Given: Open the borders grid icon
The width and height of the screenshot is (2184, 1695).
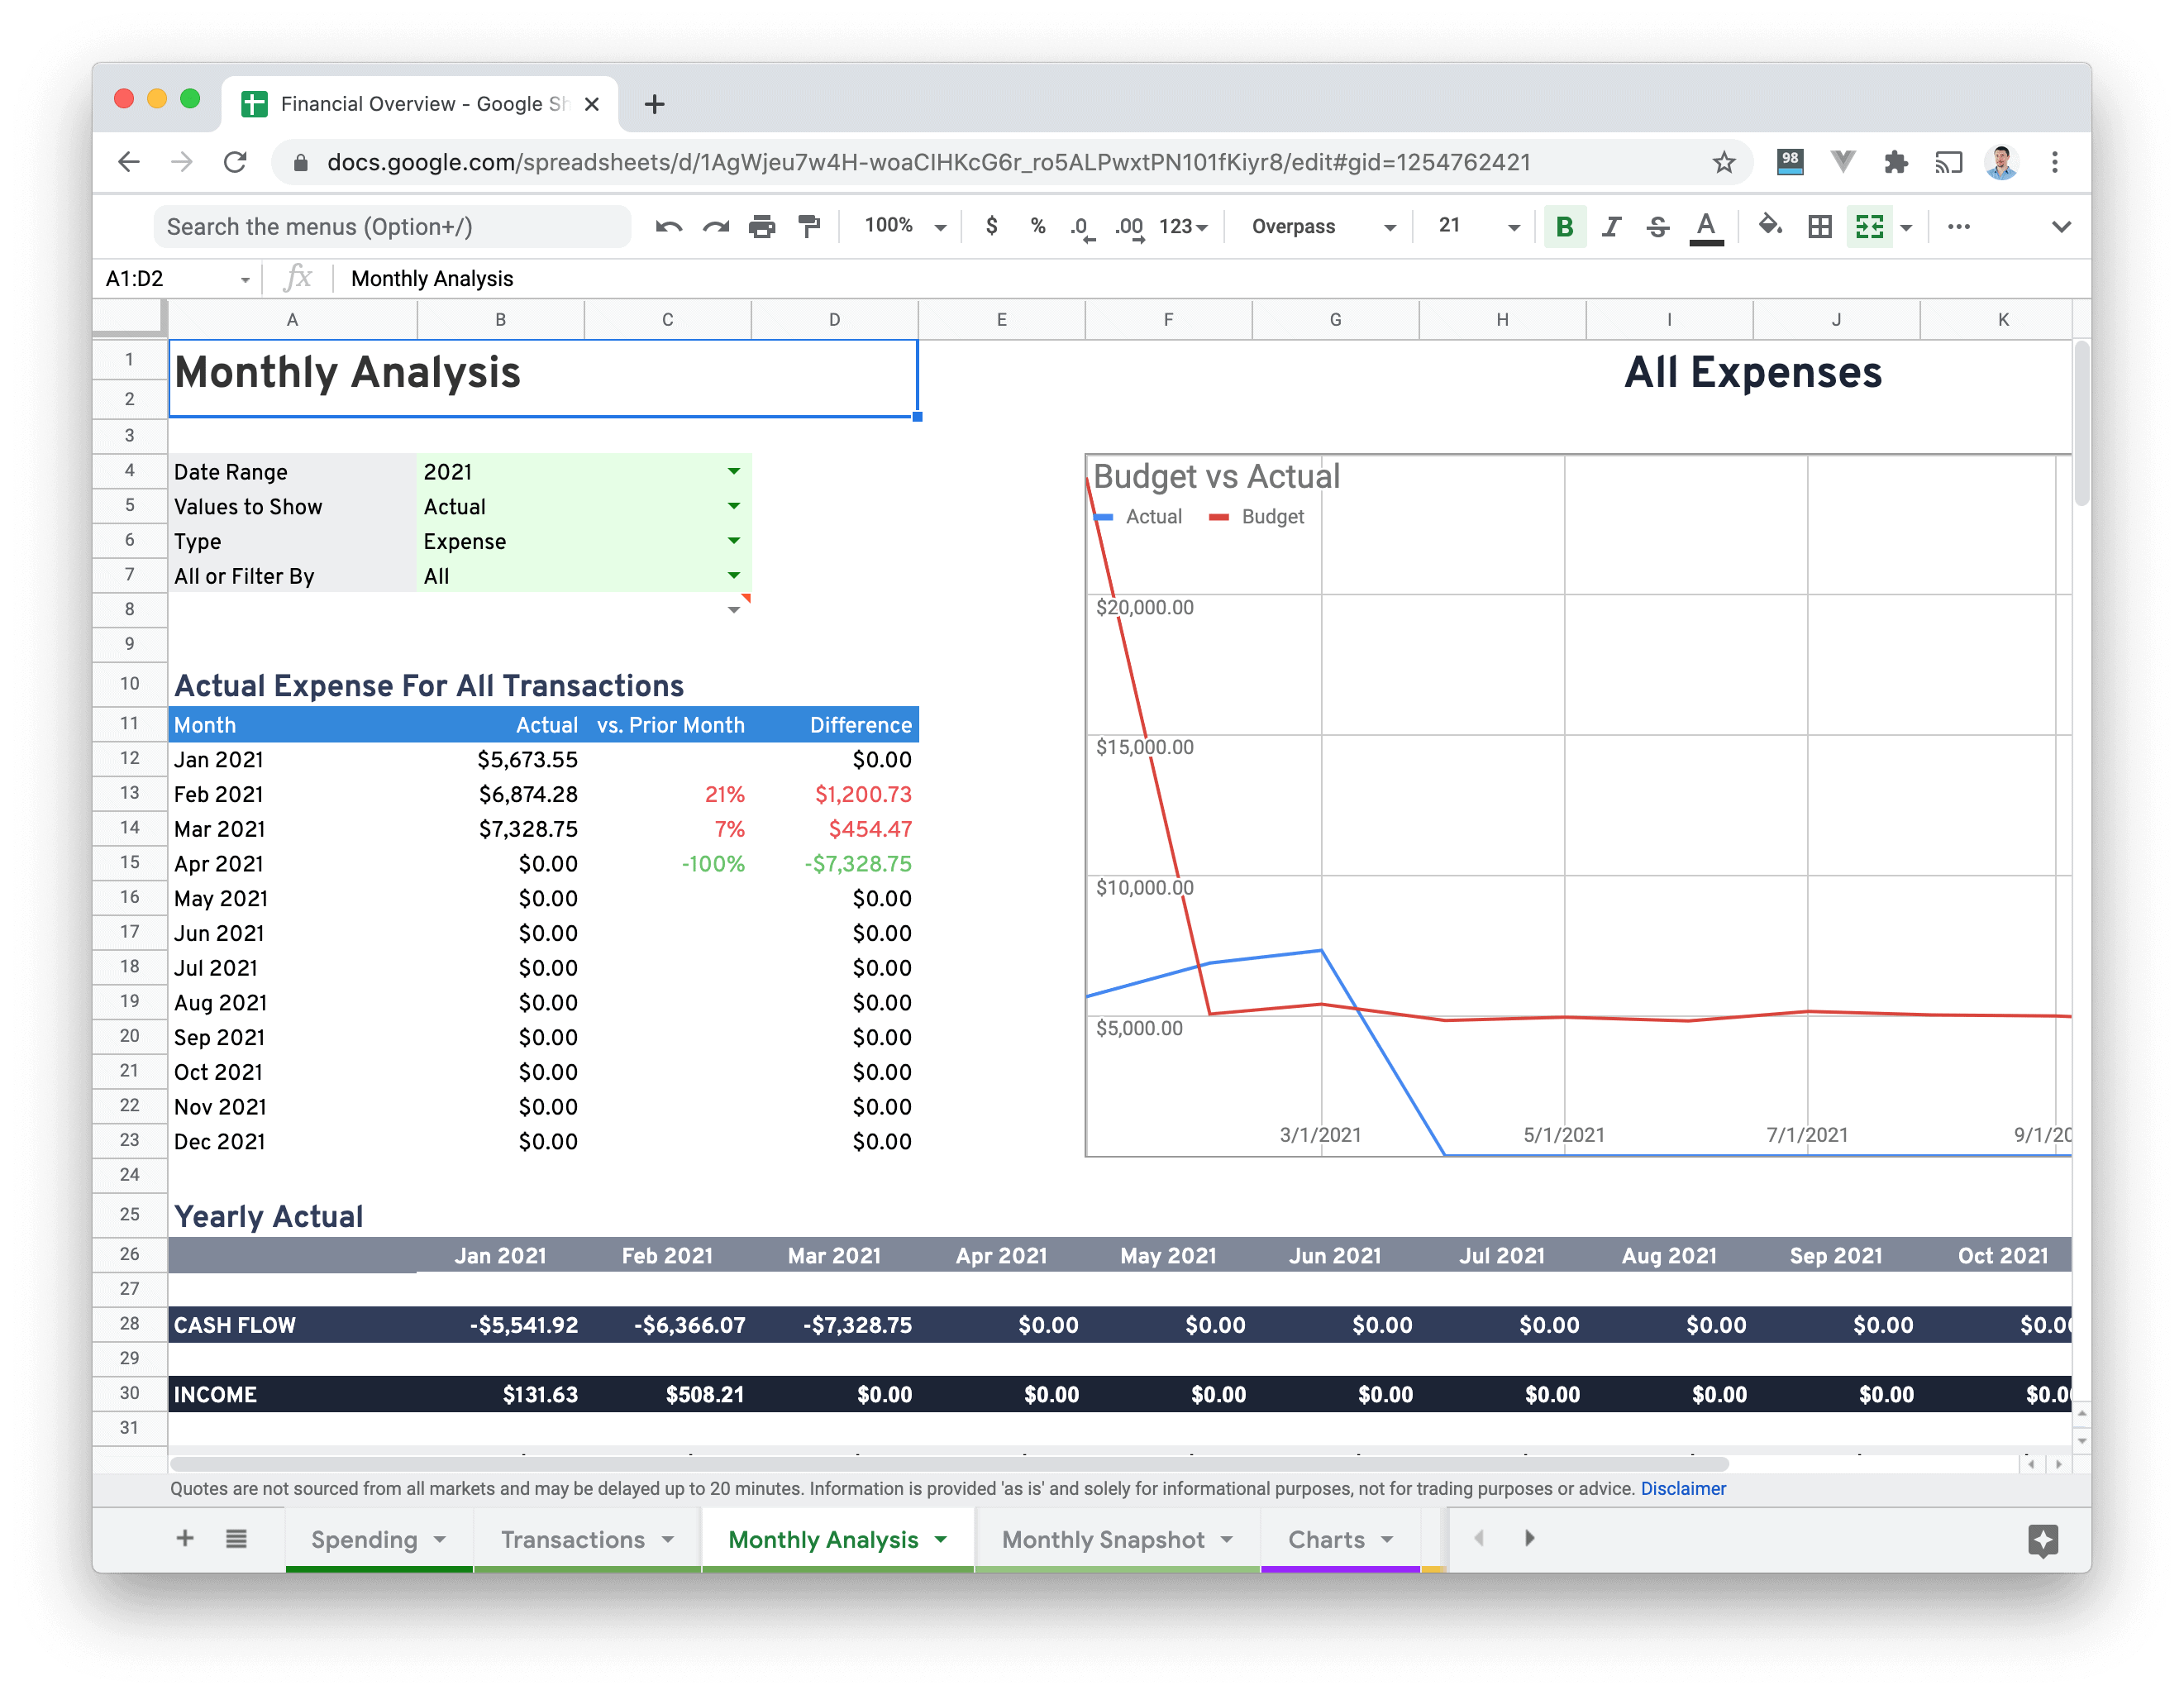Looking at the screenshot, I should click(x=1820, y=227).
